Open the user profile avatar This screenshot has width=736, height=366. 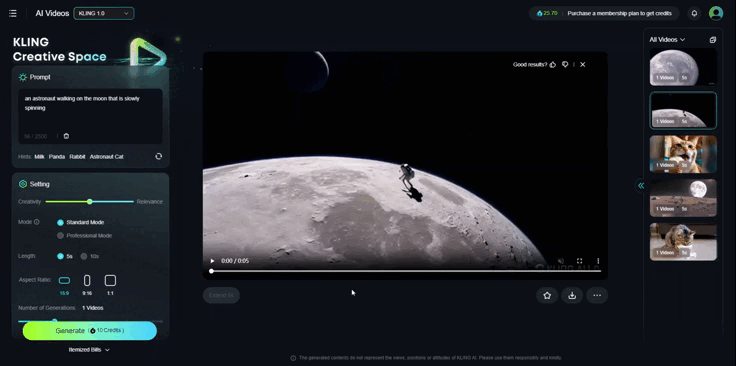pyautogui.click(x=716, y=13)
